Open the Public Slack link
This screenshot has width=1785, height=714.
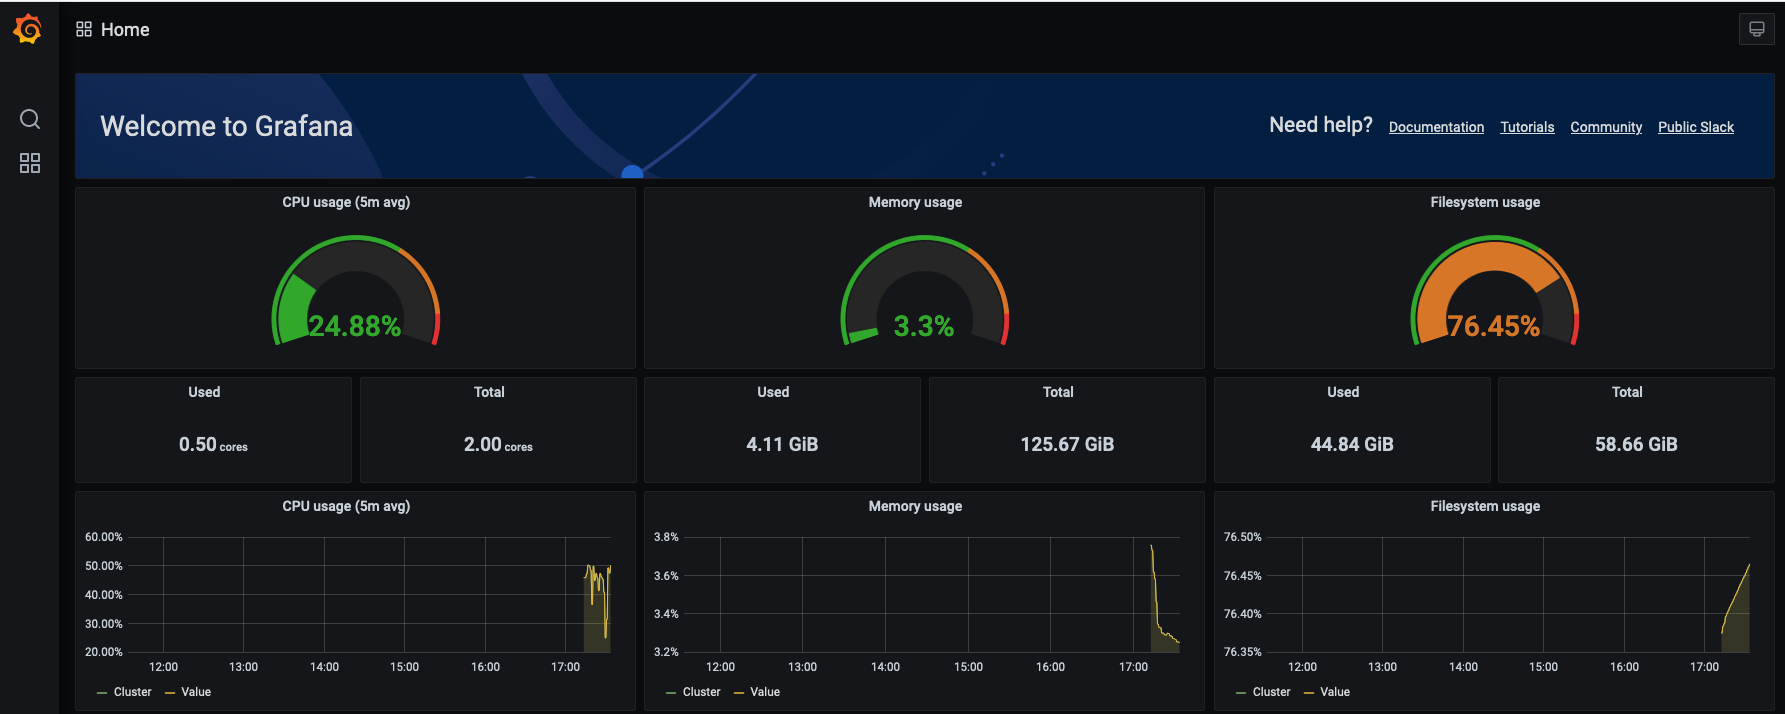[x=1696, y=127]
